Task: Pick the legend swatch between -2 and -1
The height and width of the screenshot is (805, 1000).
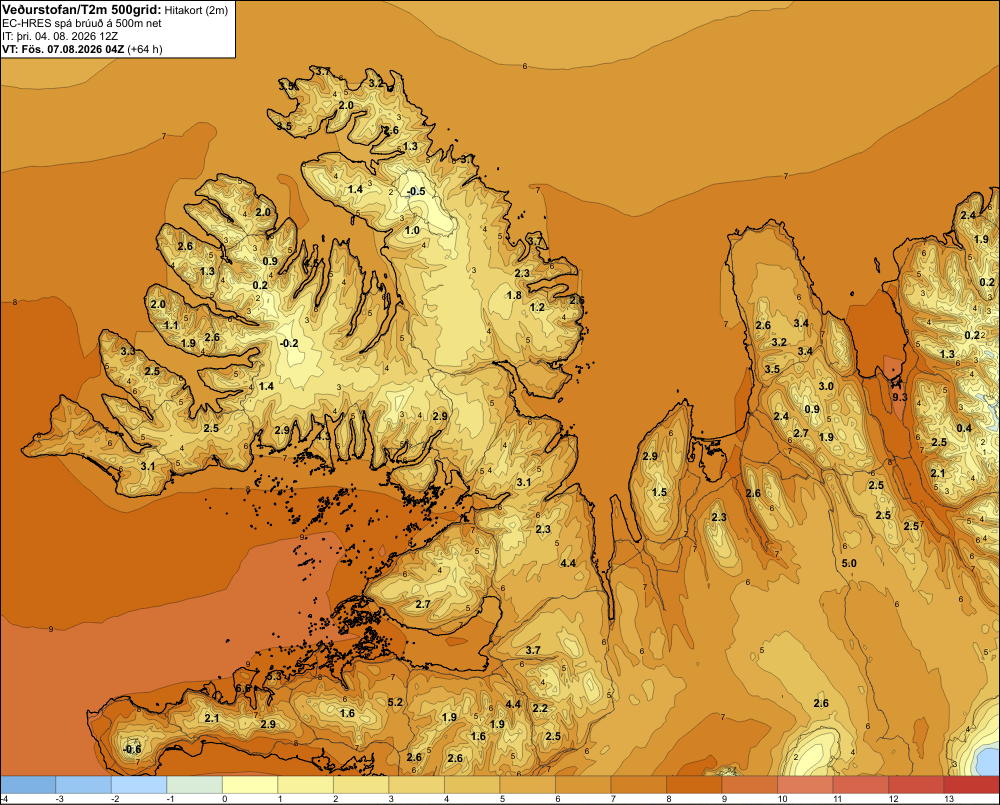Action: [x=139, y=785]
